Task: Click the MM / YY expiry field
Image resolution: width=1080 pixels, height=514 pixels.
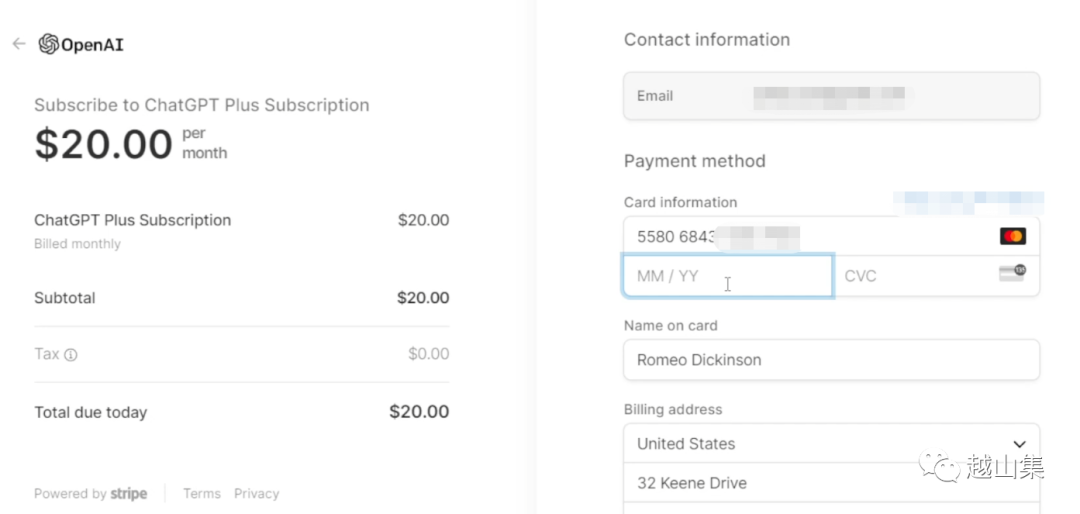Action: point(727,276)
